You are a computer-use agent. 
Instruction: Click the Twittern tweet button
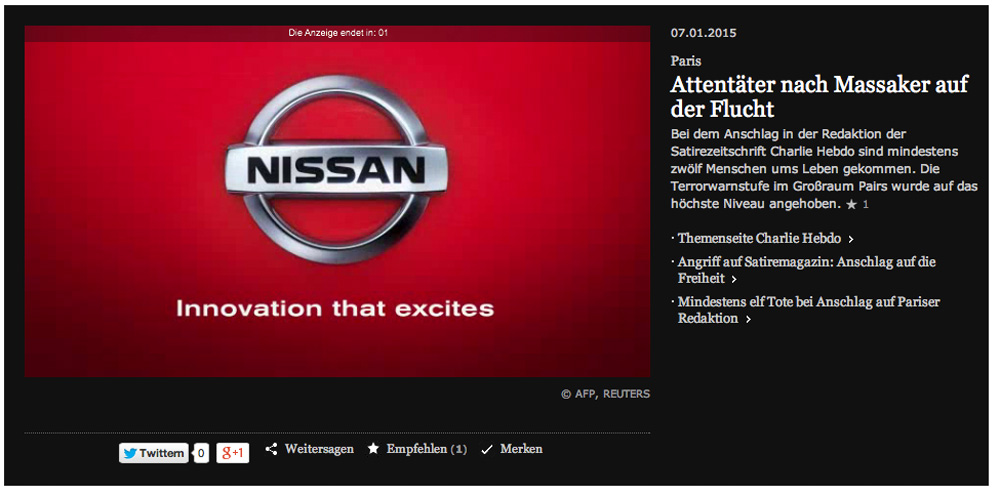pos(154,454)
